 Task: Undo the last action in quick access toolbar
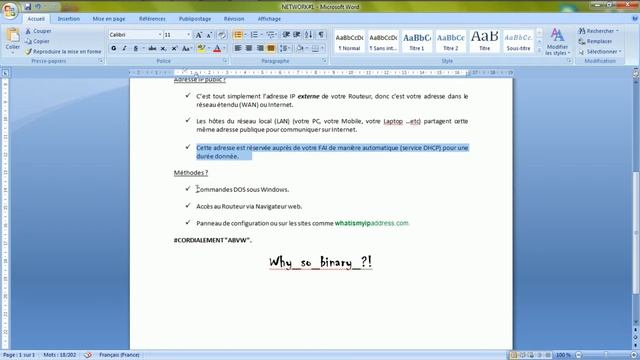point(38,7)
